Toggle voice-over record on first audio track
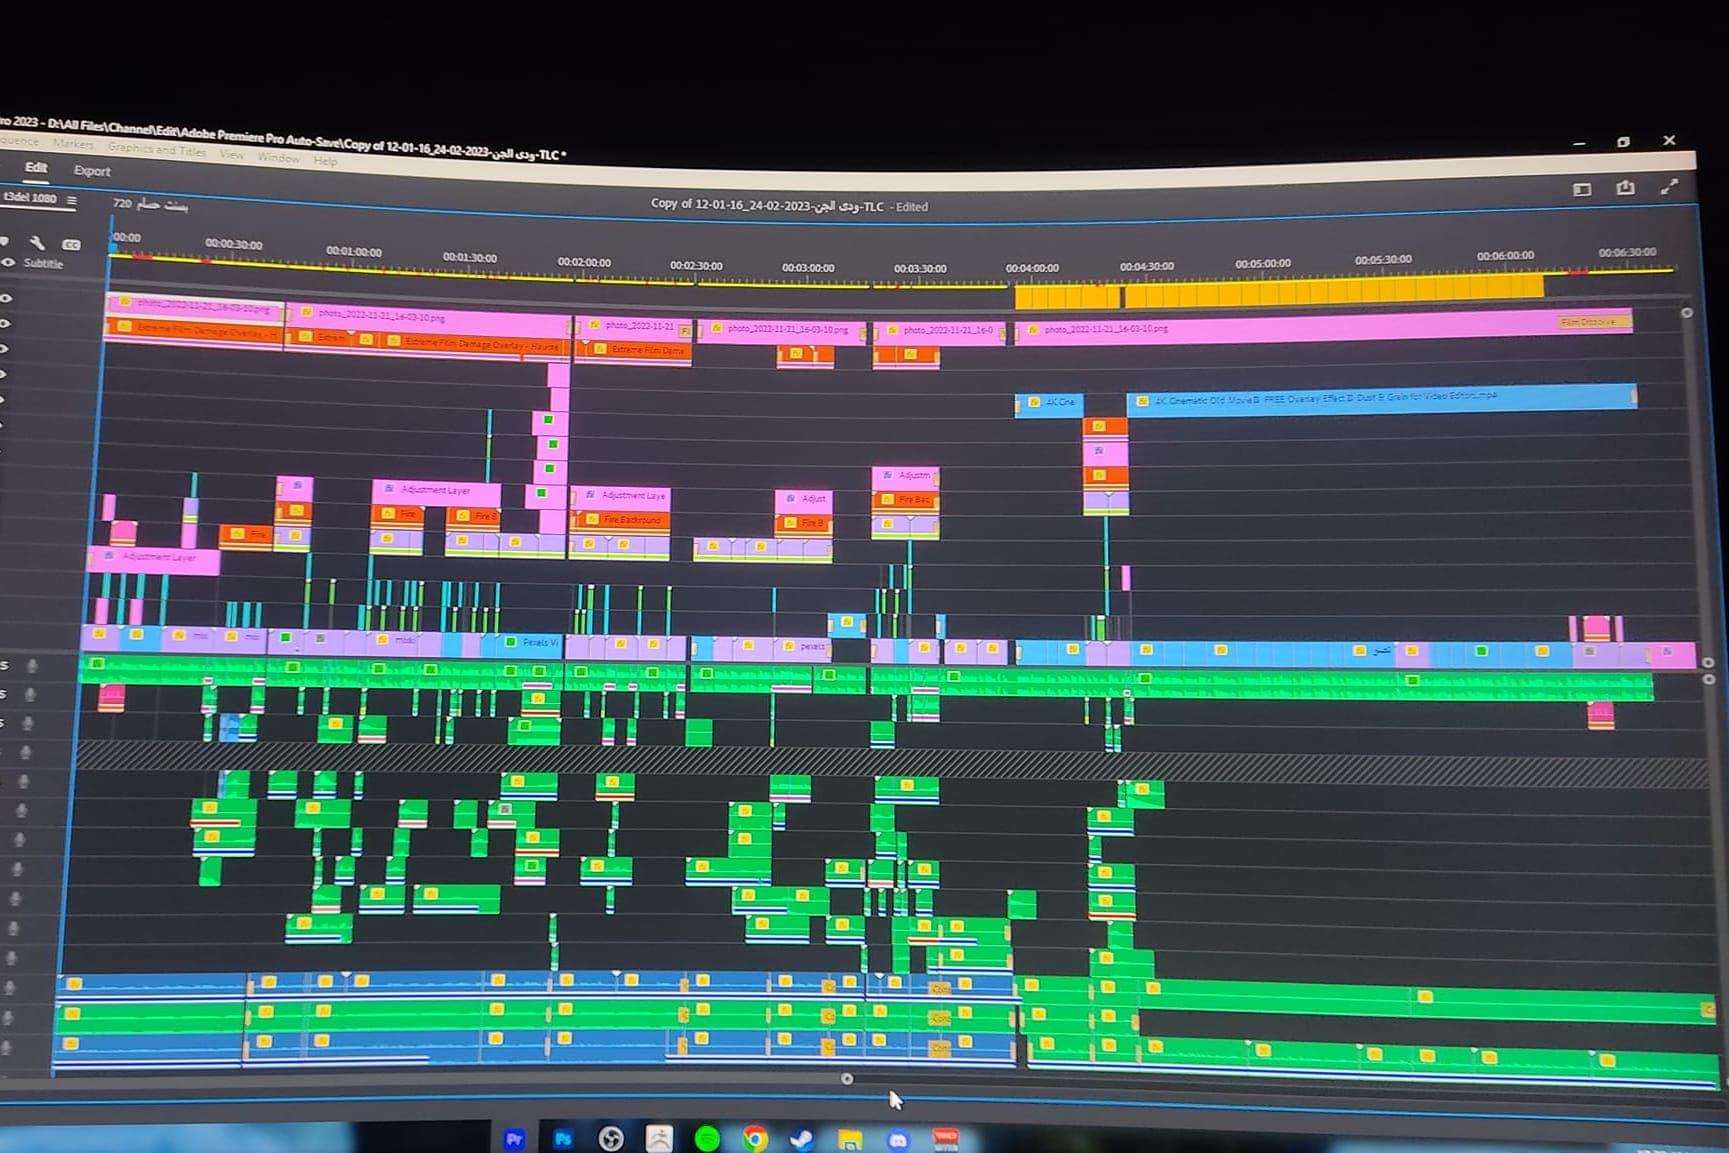1729x1153 pixels. pyautogui.click(x=32, y=665)
